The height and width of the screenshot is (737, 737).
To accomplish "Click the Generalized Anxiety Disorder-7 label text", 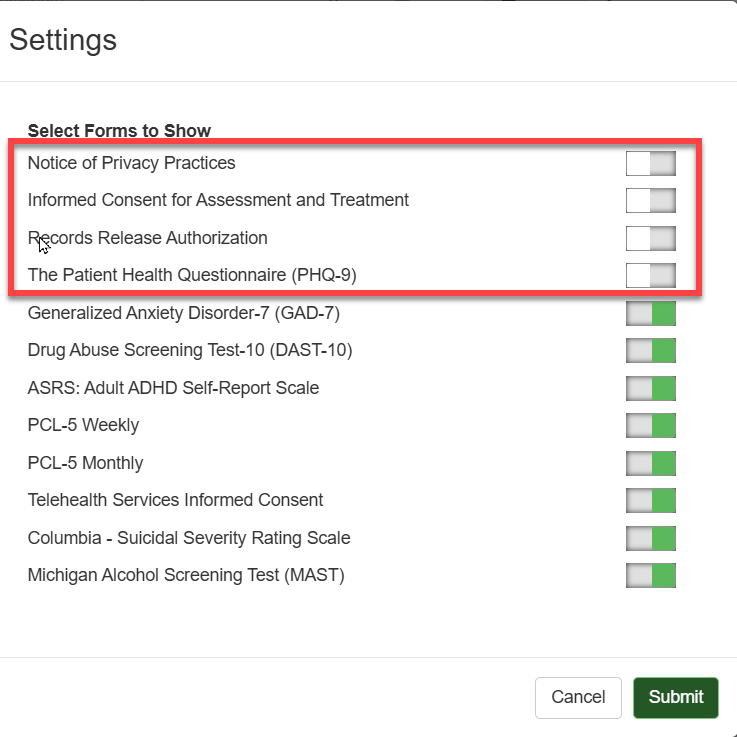I will click(x=184, y=313).
